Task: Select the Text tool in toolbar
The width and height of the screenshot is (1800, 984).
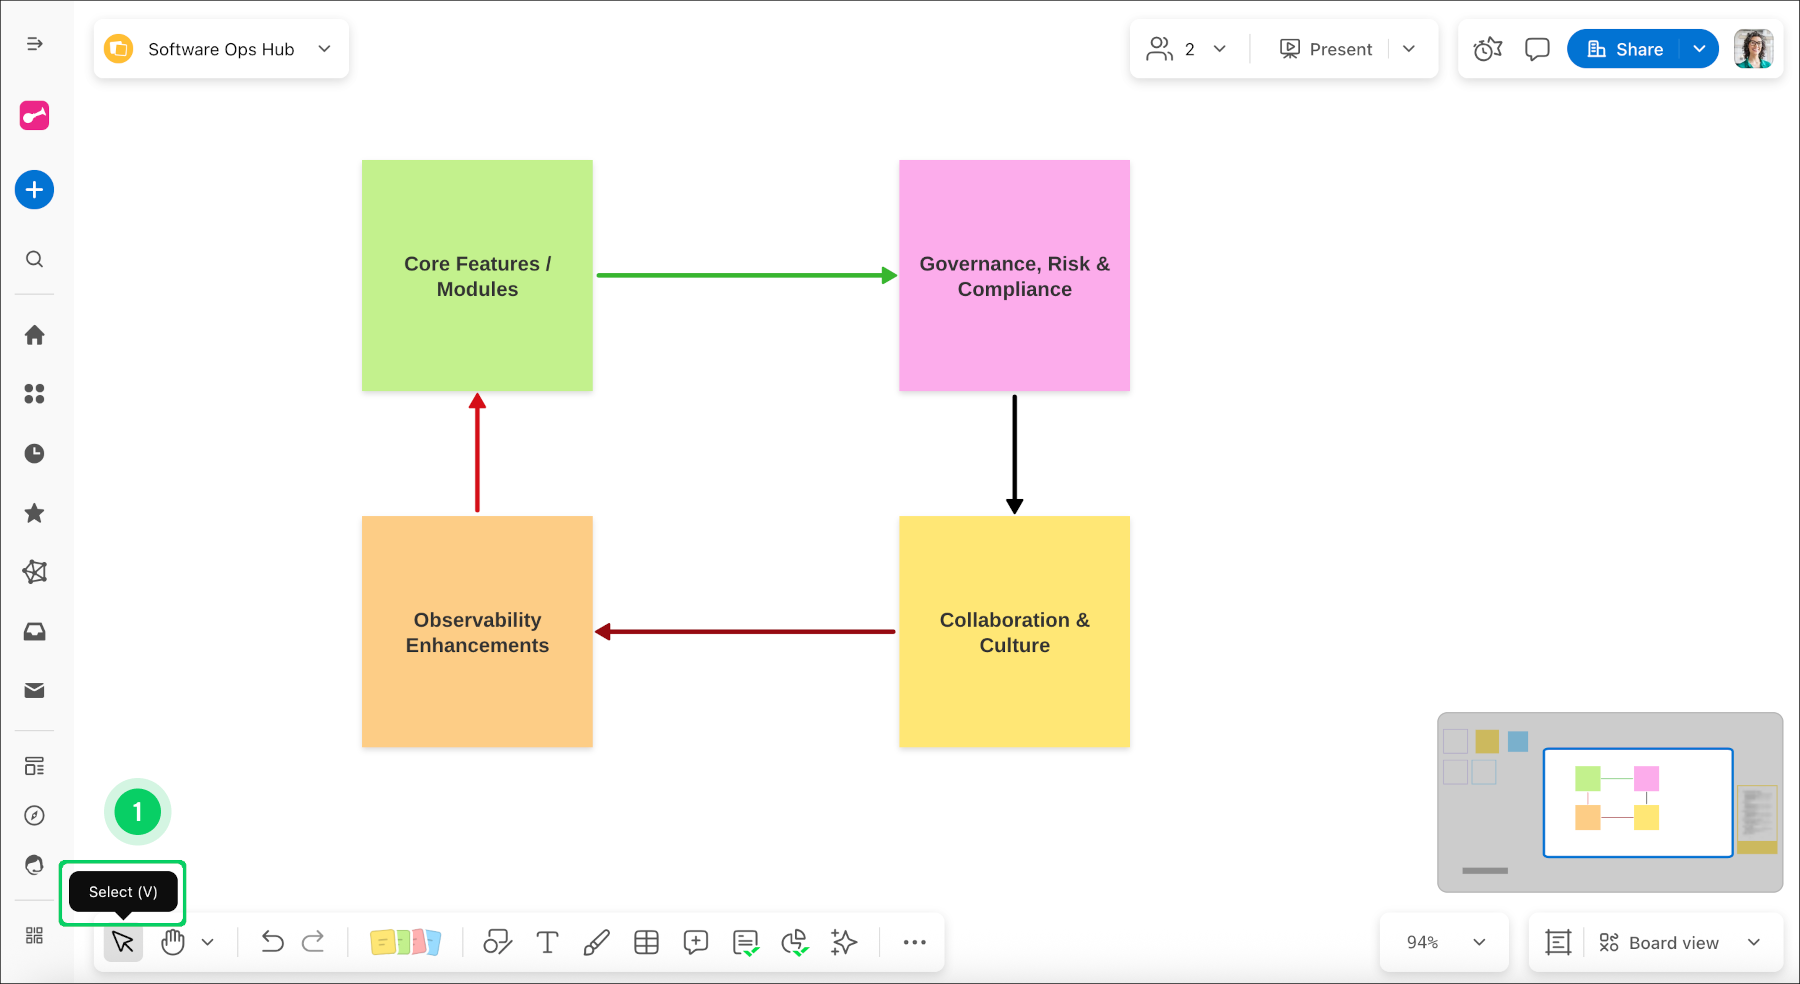Action: coord(547,942)
